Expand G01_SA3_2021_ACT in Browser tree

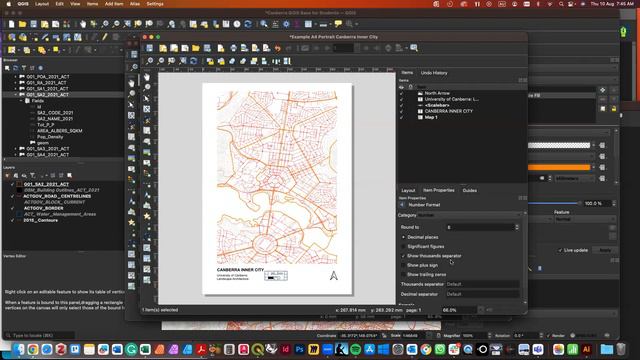click(16, 149)
